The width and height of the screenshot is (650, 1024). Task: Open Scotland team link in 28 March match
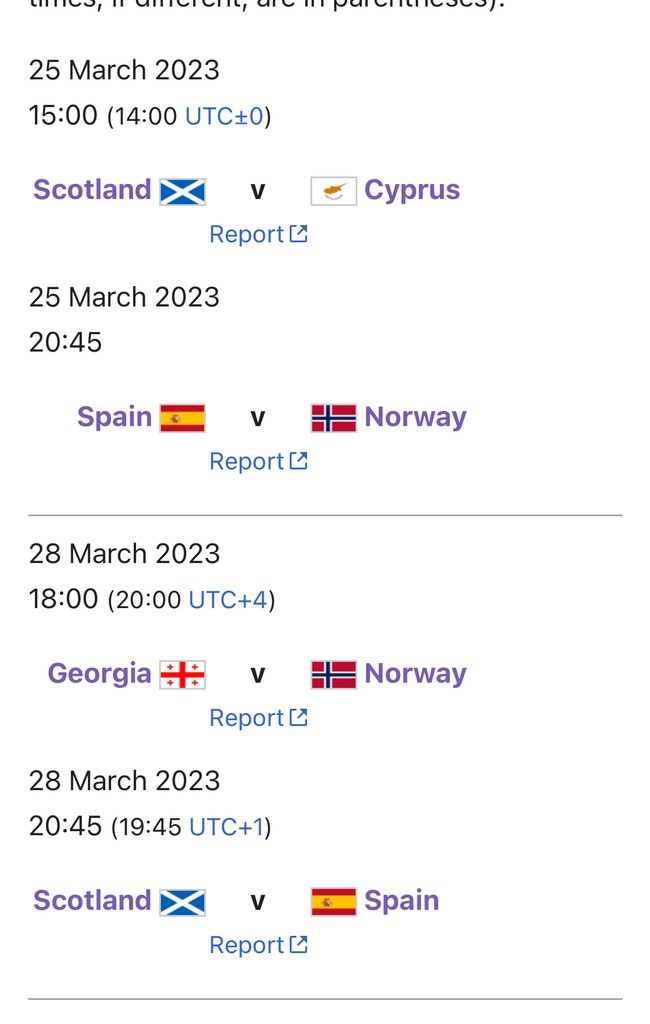pyautogui.click(x=92, y=901)
